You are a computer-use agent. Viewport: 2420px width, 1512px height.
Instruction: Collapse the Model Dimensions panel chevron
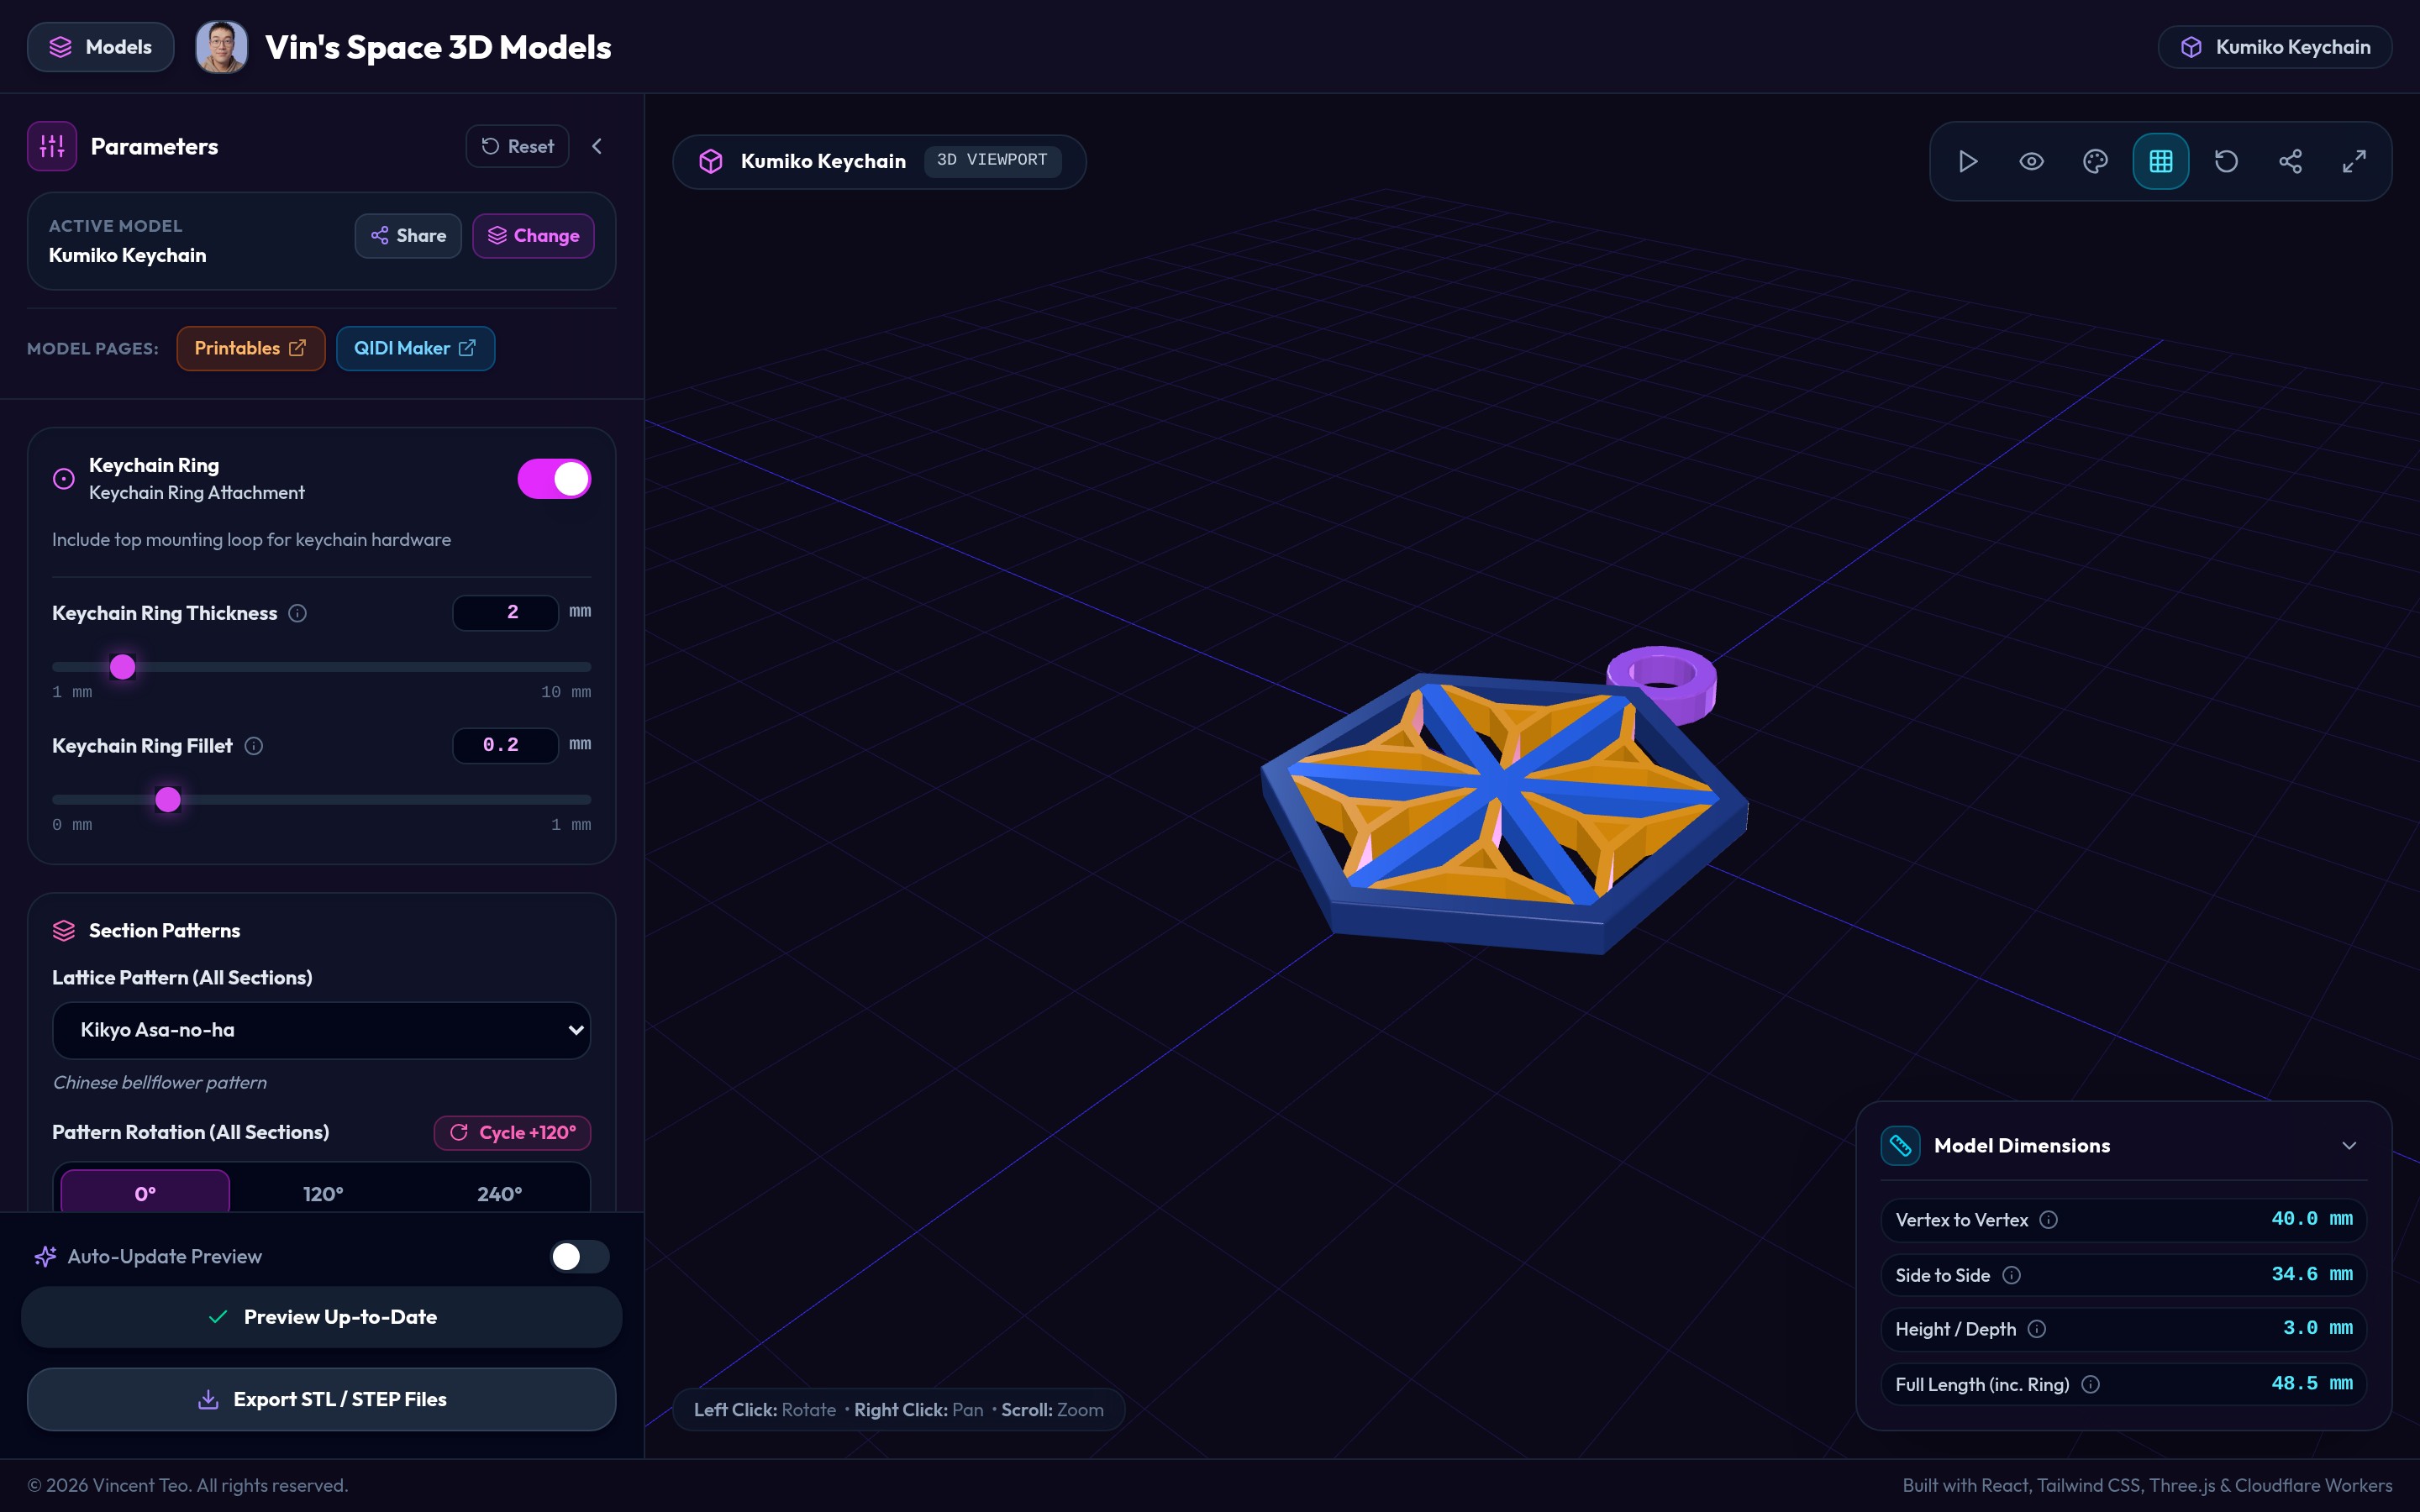[2349, 1146]
